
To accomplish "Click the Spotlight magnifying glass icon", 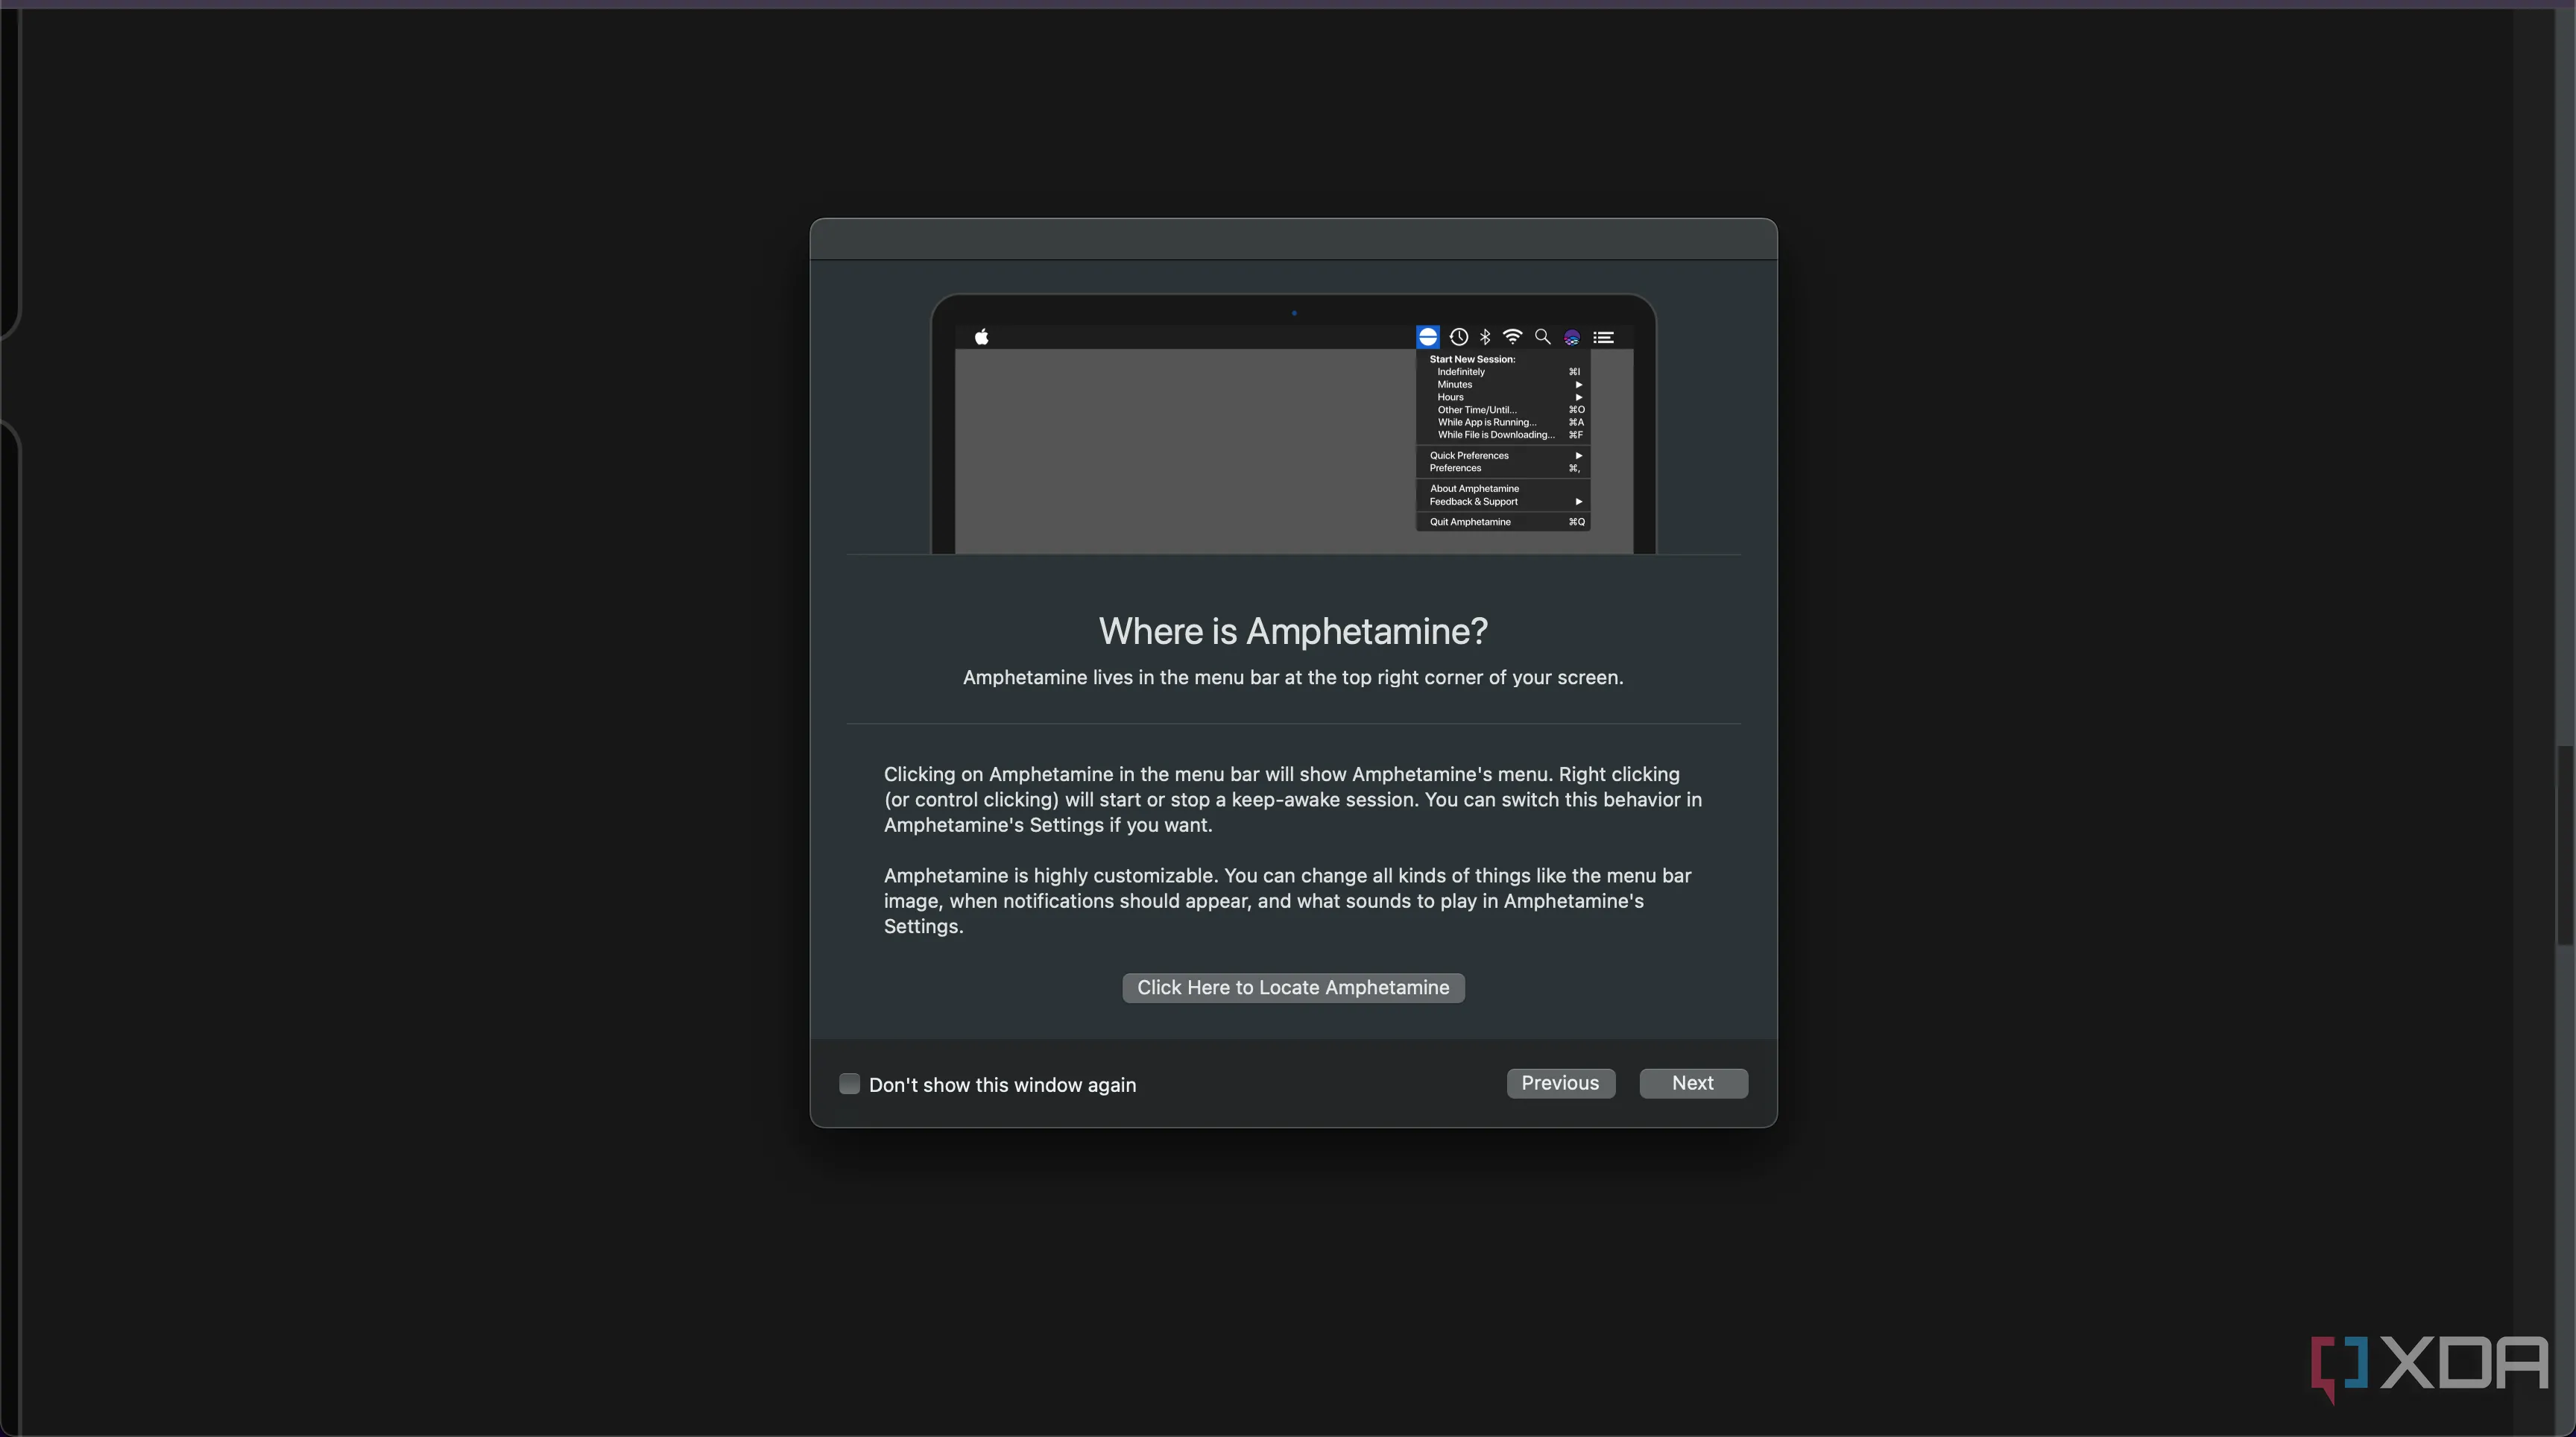I will click(x=1542, y=337).
